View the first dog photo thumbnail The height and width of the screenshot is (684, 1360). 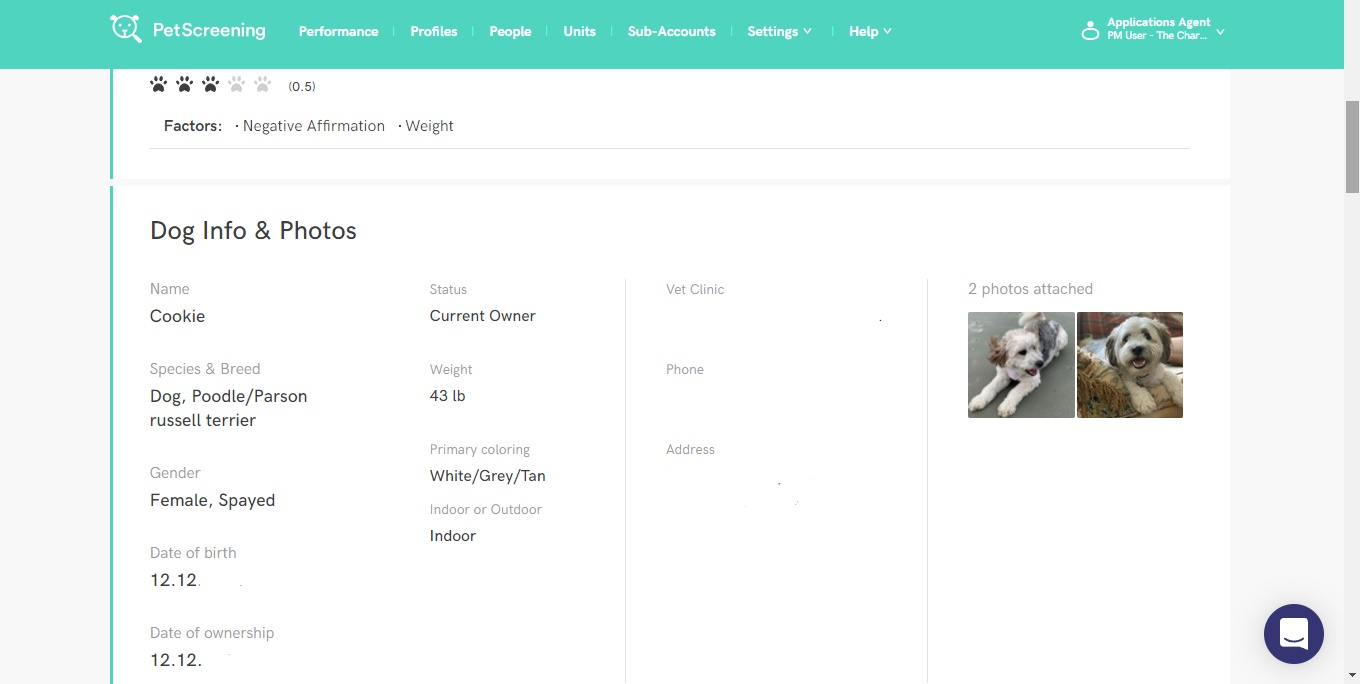(x=1021, y=365)
